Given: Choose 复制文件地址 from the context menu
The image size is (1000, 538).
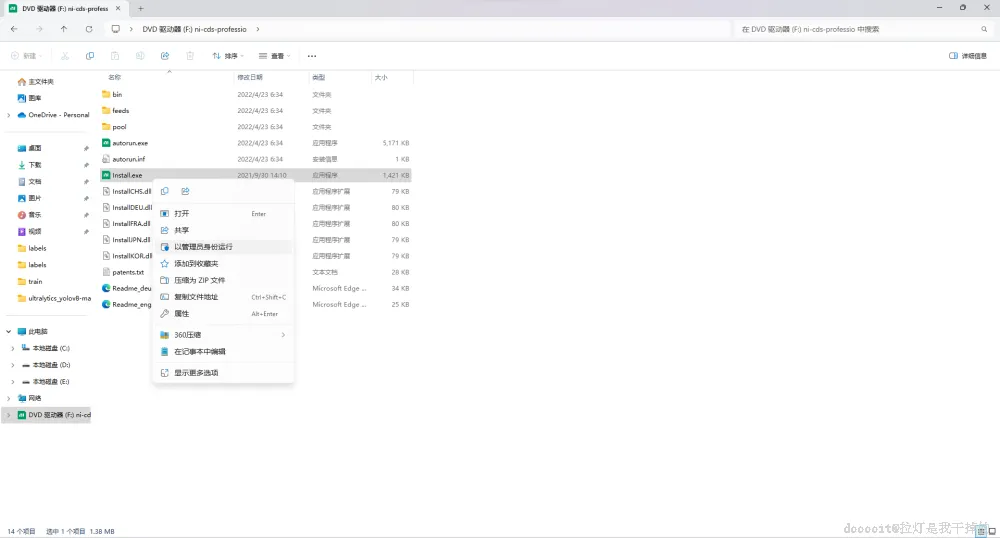Looking at the screenshot, I should (223, 297).
